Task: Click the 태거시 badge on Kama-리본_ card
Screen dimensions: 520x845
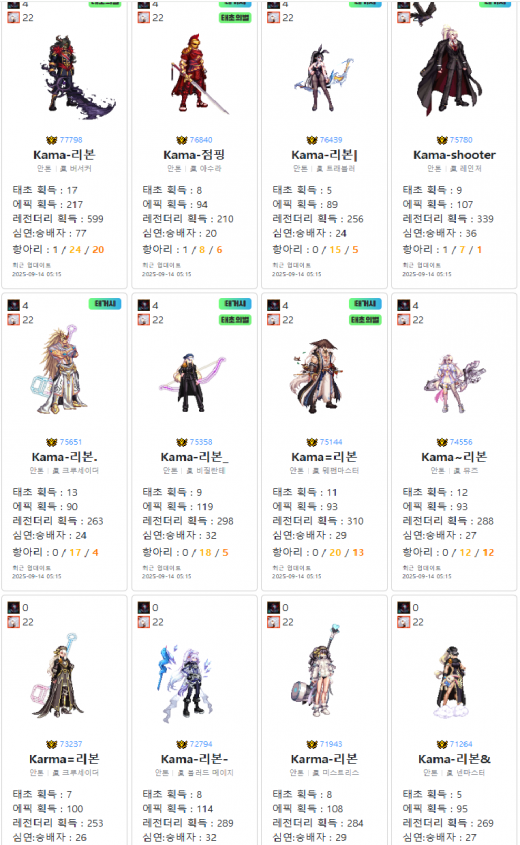Action: 235,304
